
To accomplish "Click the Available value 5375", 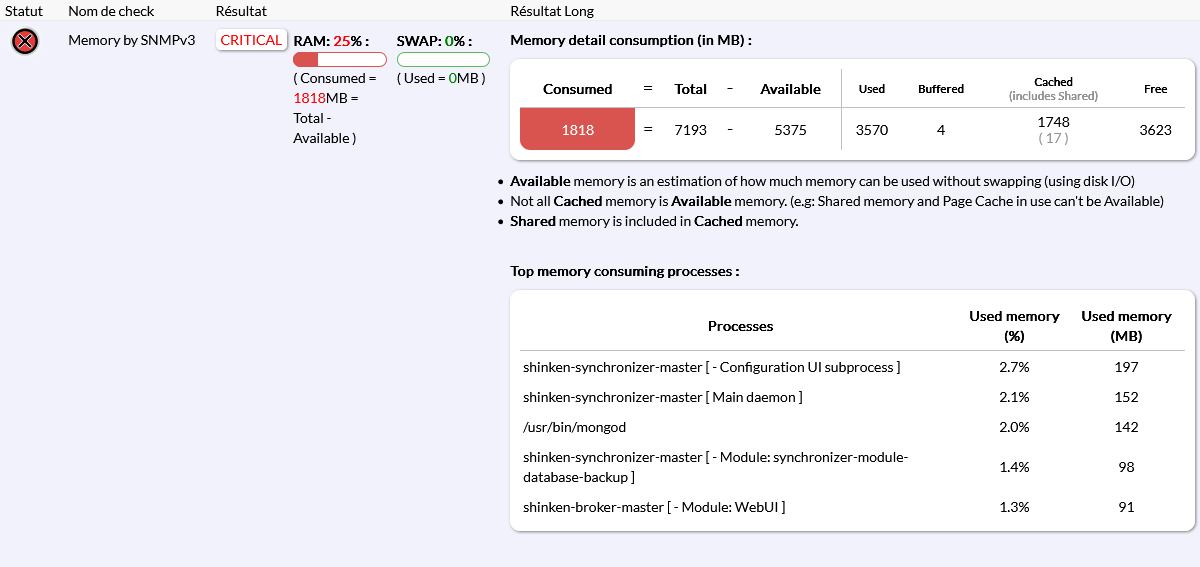I will [x=790, y=130].
